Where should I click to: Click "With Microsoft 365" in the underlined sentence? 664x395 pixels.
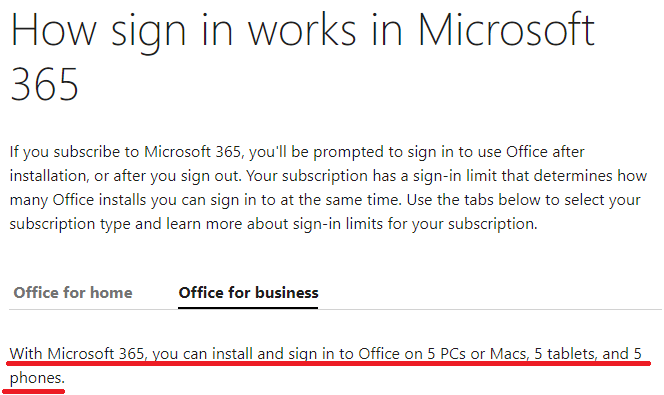(x=78, y=354)
